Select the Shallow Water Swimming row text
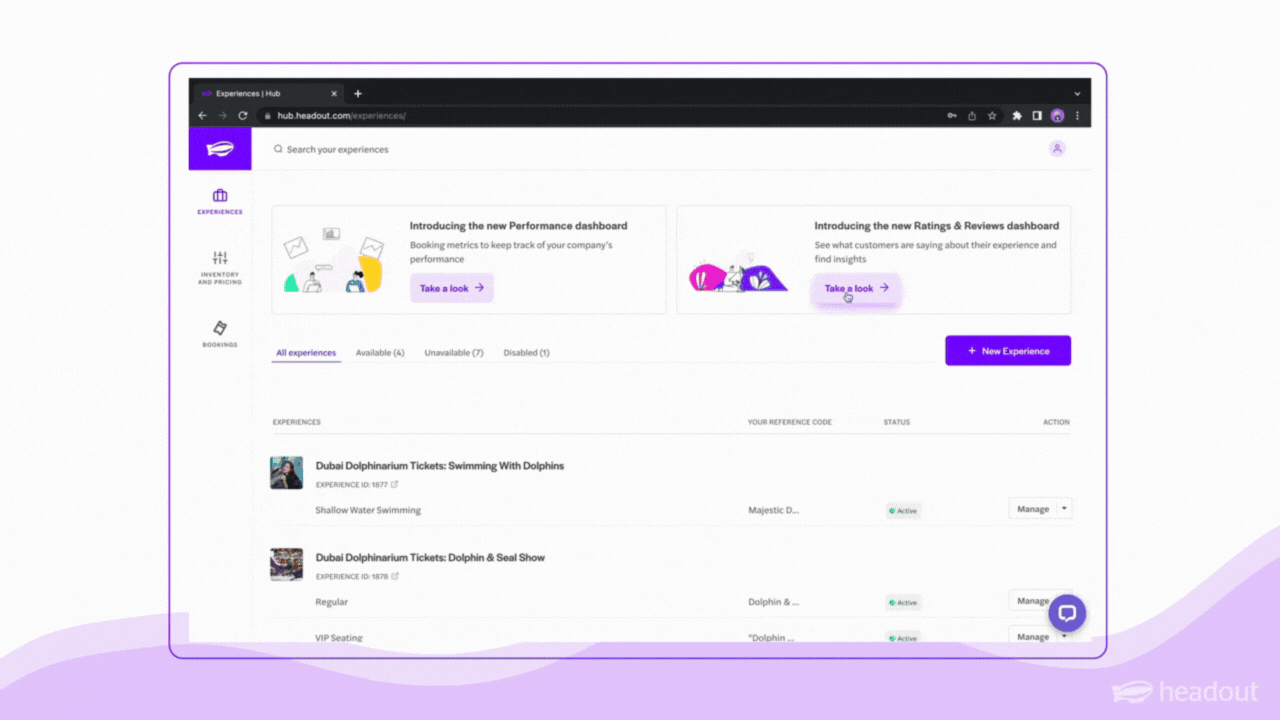The width and height of the screenshot is (1280, 720). (368, 510)
